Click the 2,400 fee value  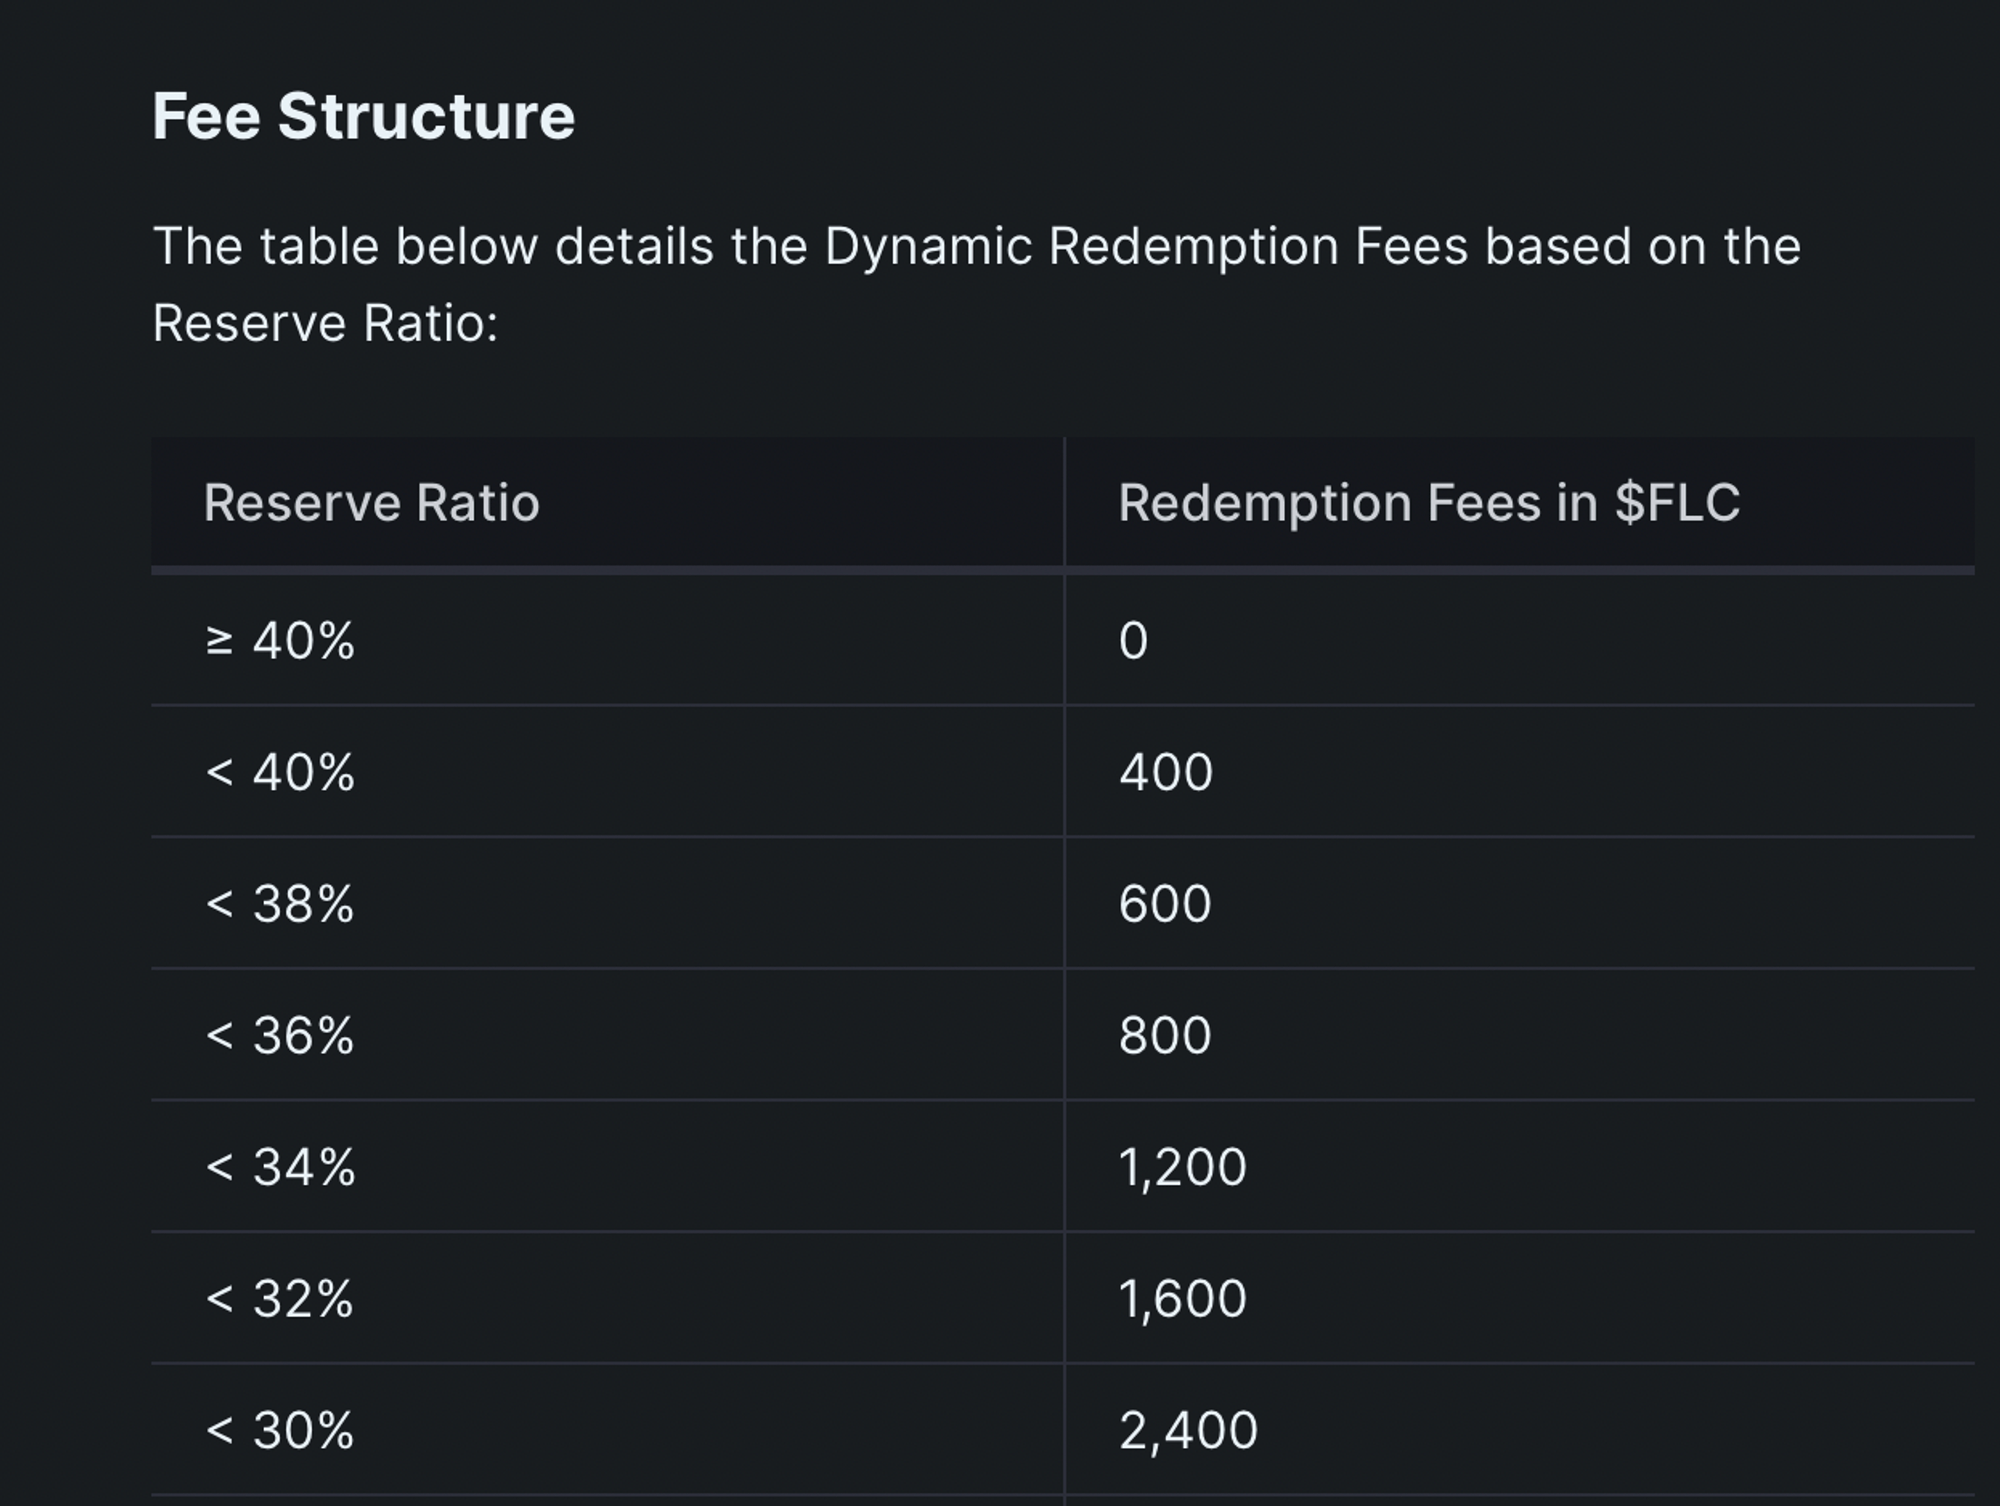click(x=1187, y=1430)
